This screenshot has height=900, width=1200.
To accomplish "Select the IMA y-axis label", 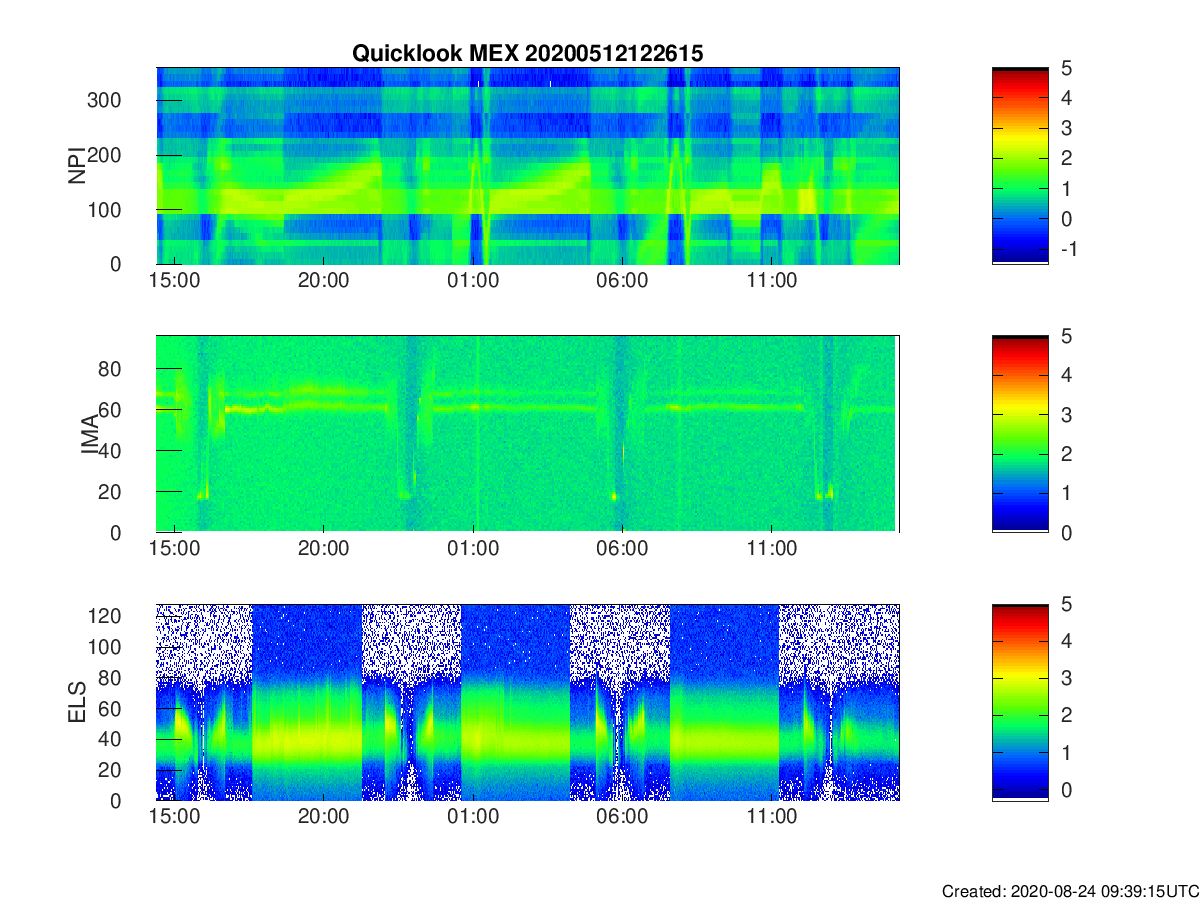I will click(91, 435).
